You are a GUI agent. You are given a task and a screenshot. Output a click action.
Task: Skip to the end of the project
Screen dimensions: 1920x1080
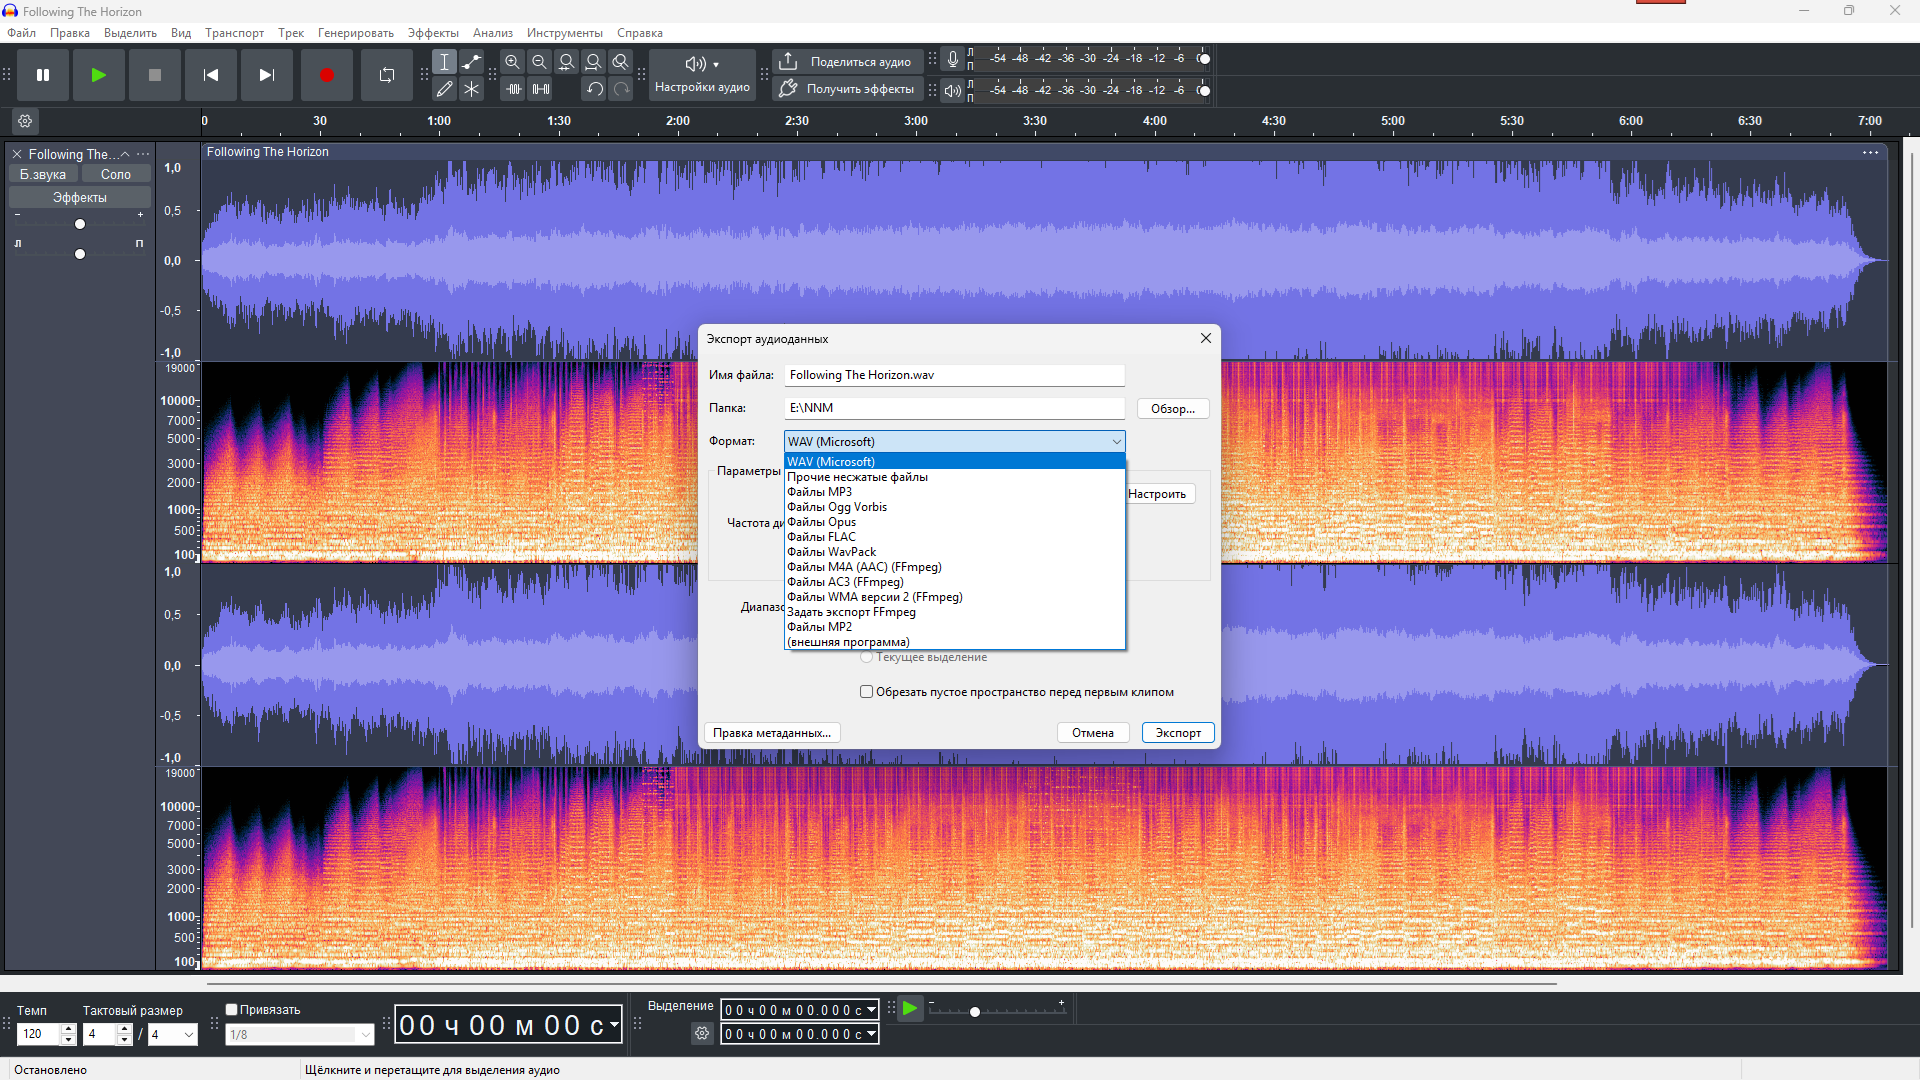[x=267, y=75]
